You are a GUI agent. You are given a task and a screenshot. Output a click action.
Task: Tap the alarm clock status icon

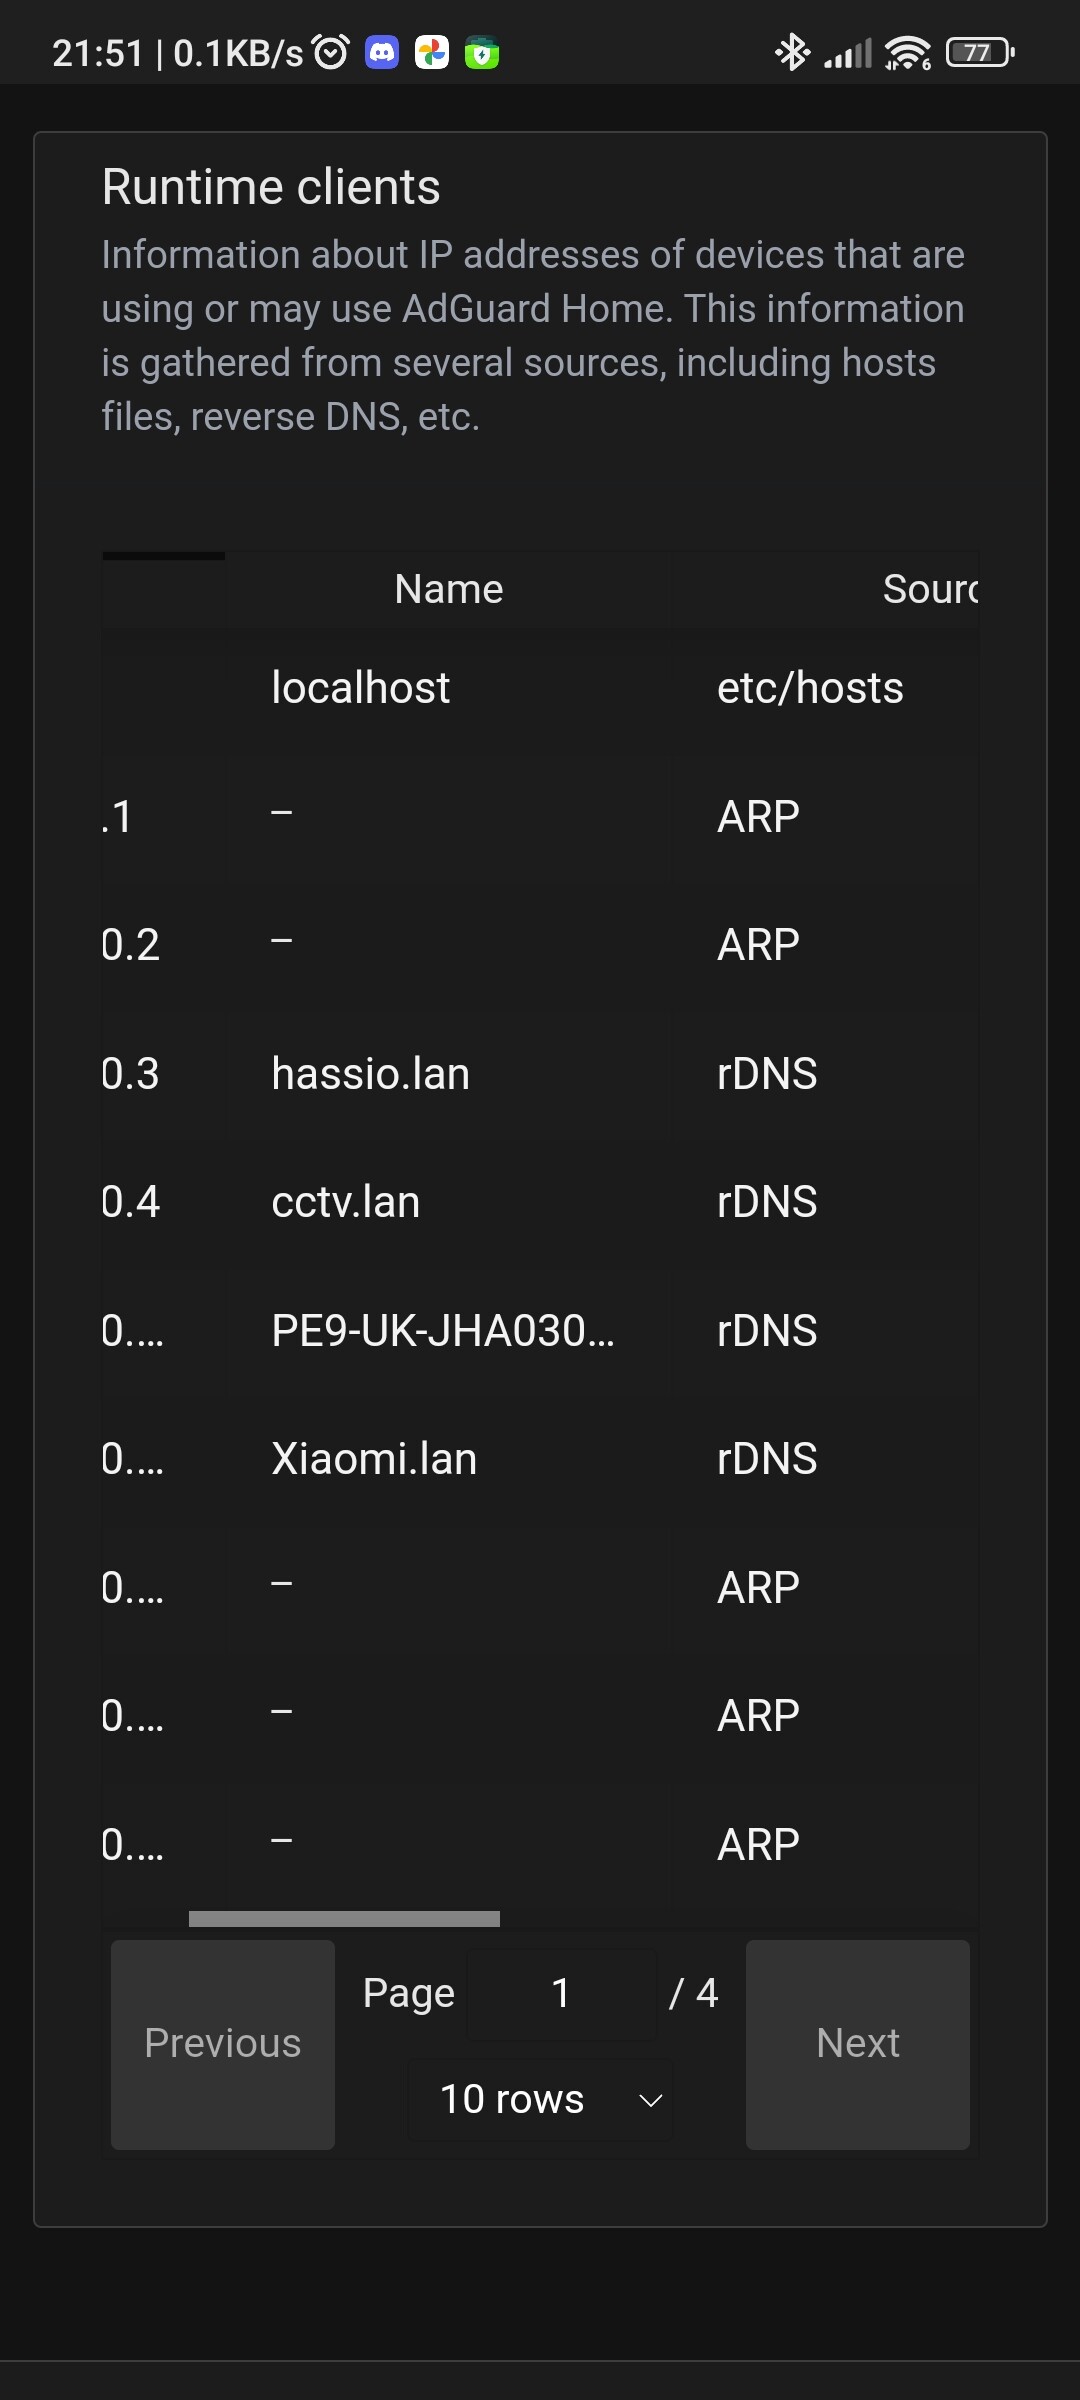331,52
